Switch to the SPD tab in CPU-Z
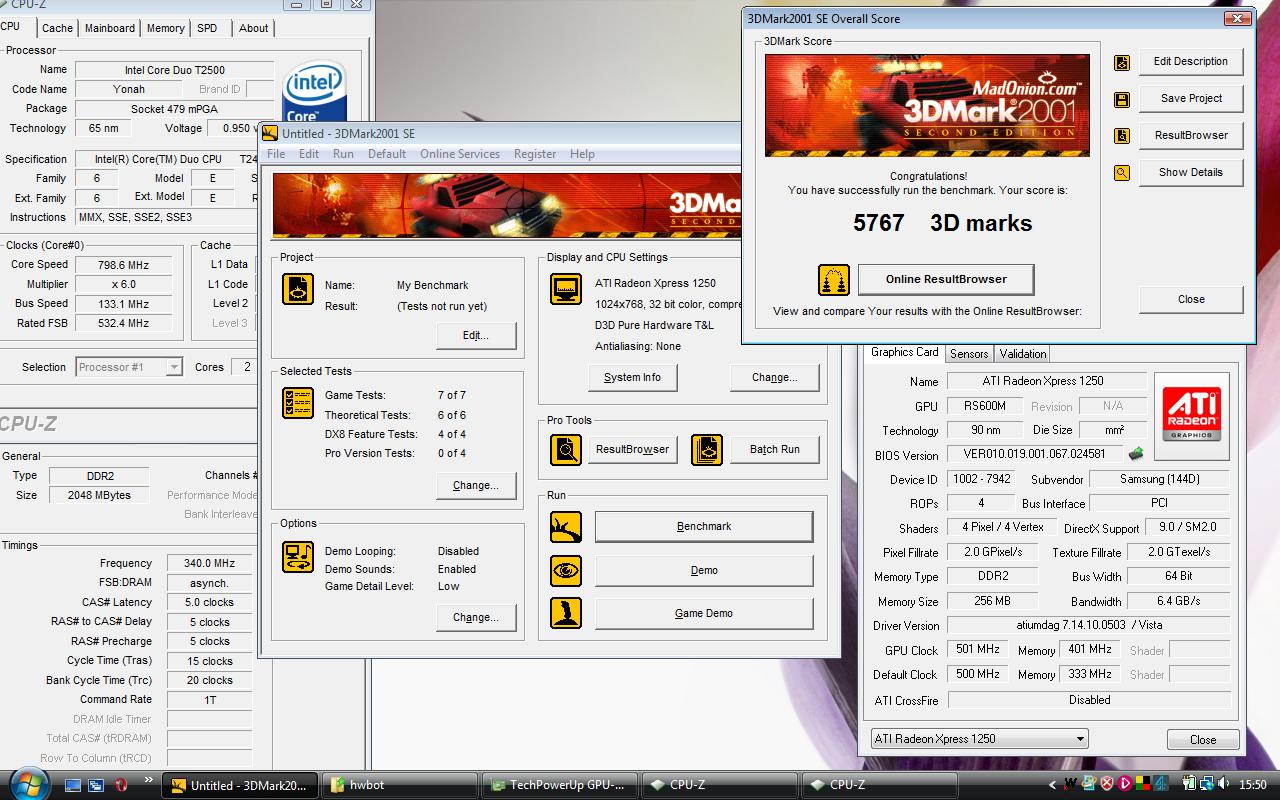 (207, 28)
